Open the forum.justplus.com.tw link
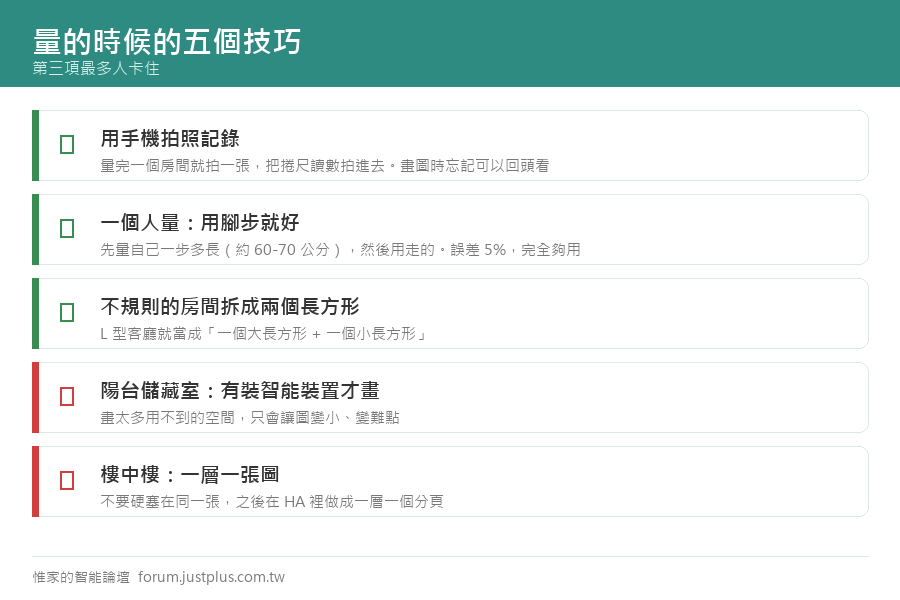 (x=211, y=577)
